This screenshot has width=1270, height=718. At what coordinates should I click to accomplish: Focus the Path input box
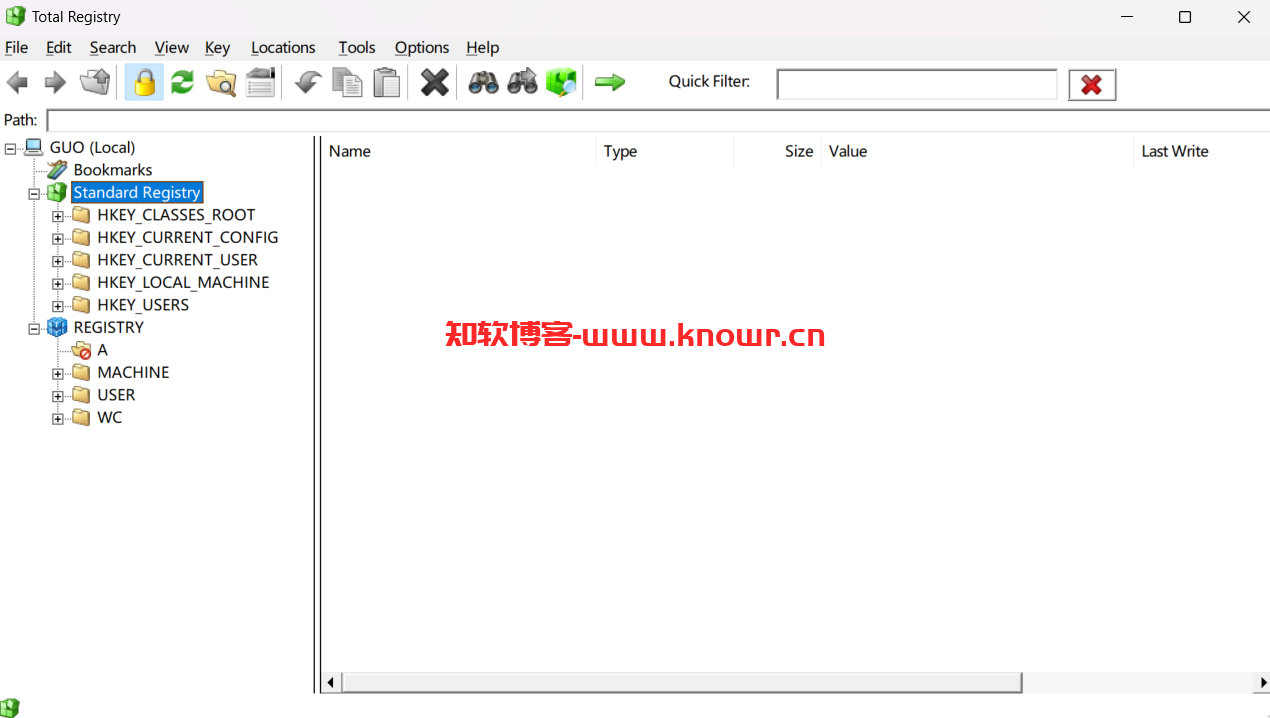click(x=658, y=120)
